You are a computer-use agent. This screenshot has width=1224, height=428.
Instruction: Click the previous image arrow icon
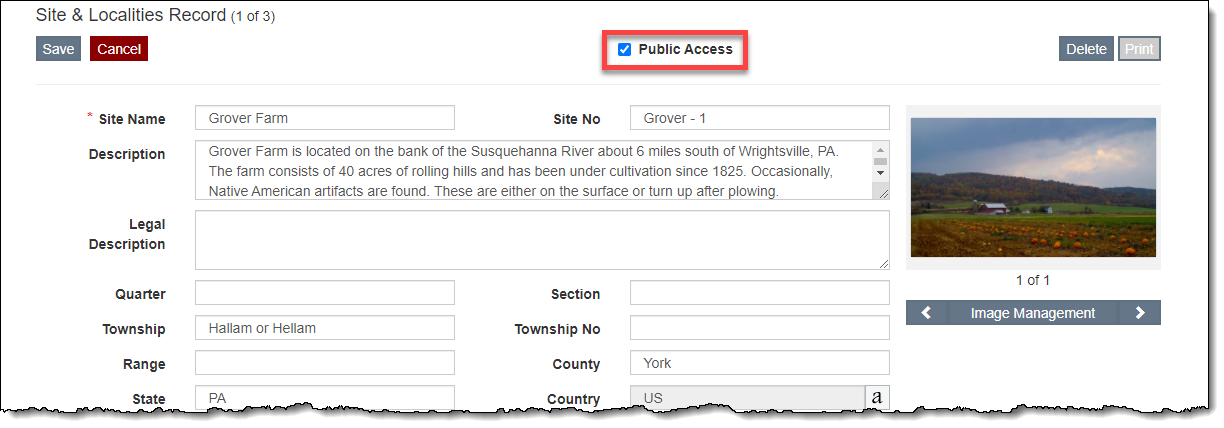926,313
